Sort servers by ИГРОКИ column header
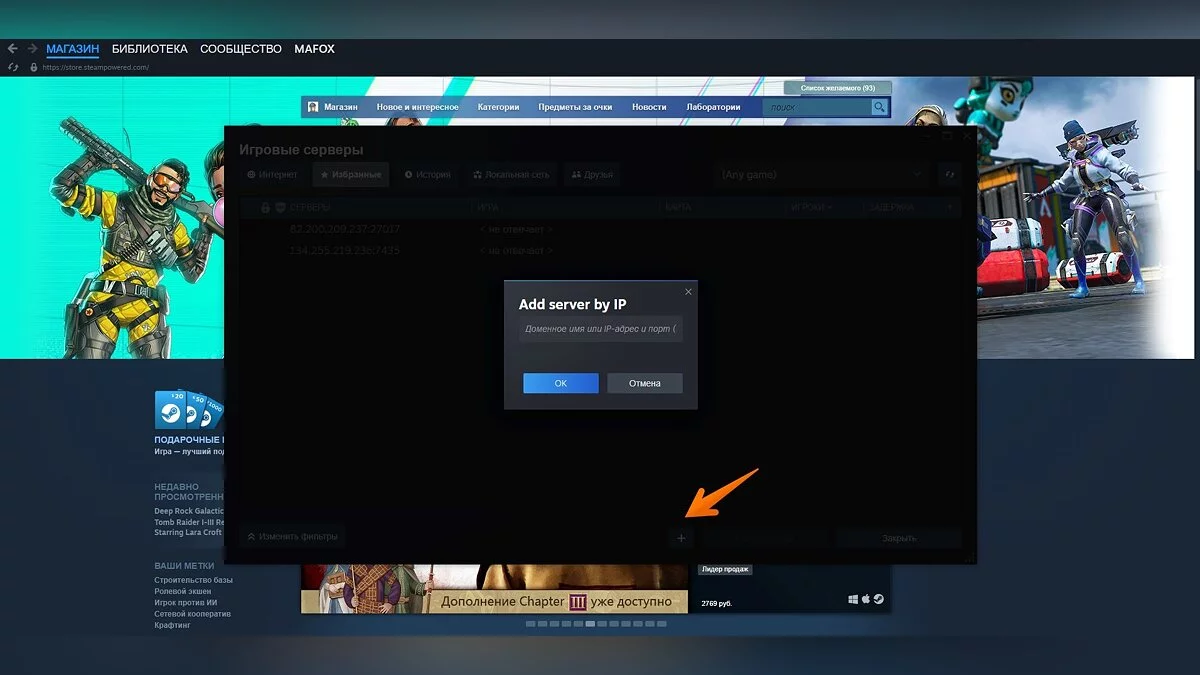This screenshot has height=675, width=1200. coord(810,208)
